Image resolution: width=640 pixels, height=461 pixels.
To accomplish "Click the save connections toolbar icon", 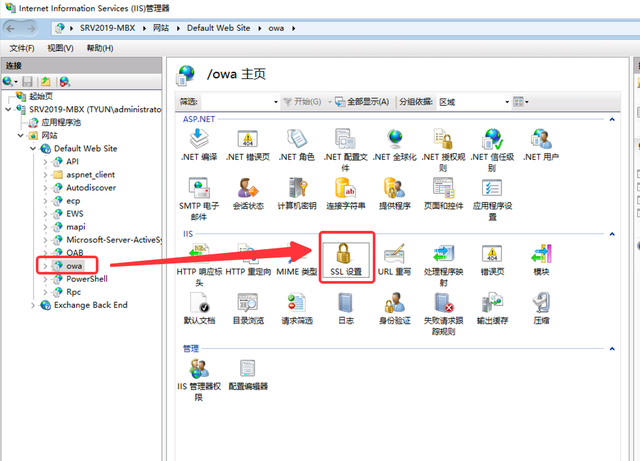I will [27, 82].
